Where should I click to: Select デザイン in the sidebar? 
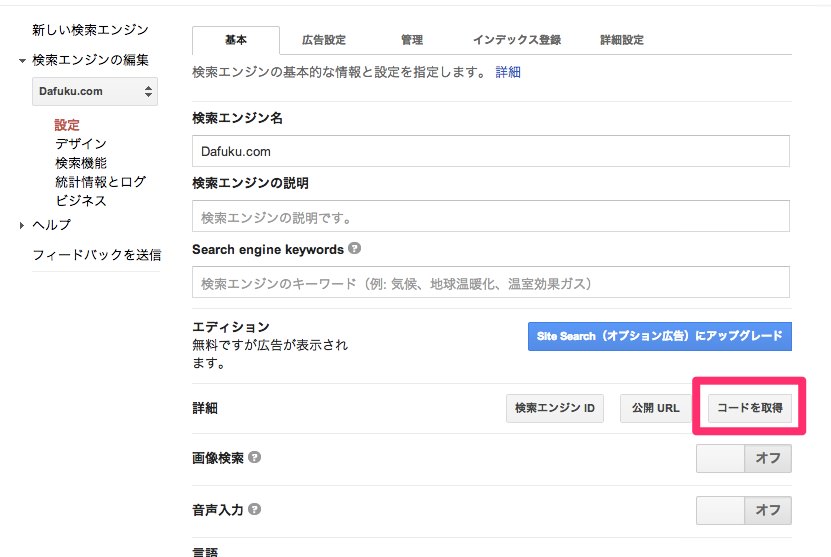(81, 144)
